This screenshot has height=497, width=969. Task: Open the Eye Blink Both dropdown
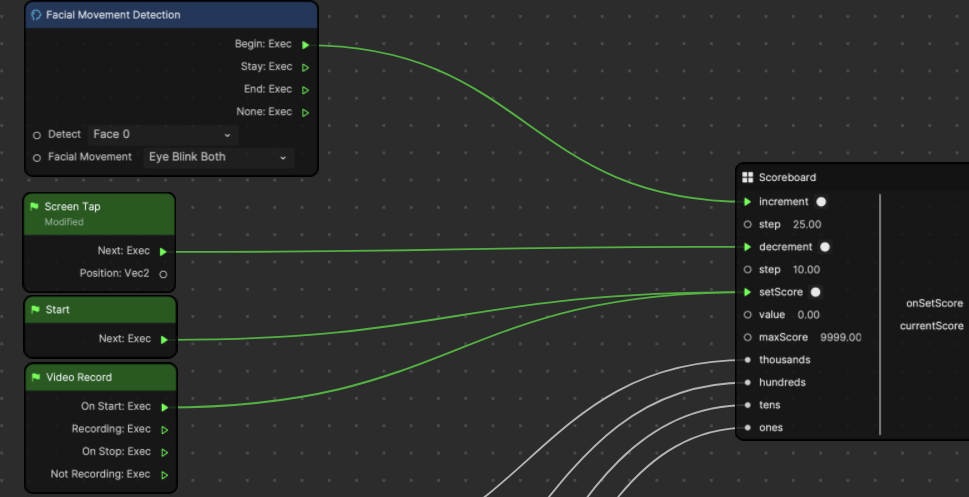(x=219, y=157)
